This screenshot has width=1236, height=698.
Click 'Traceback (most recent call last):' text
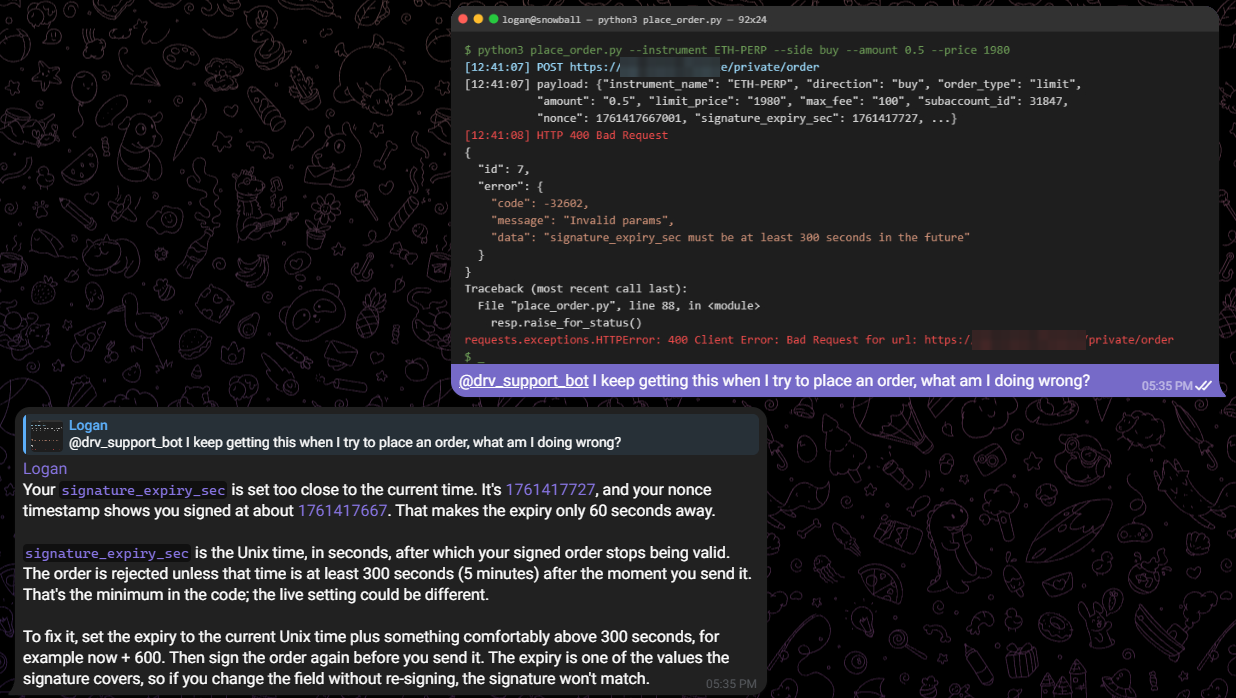pos(575,289)
